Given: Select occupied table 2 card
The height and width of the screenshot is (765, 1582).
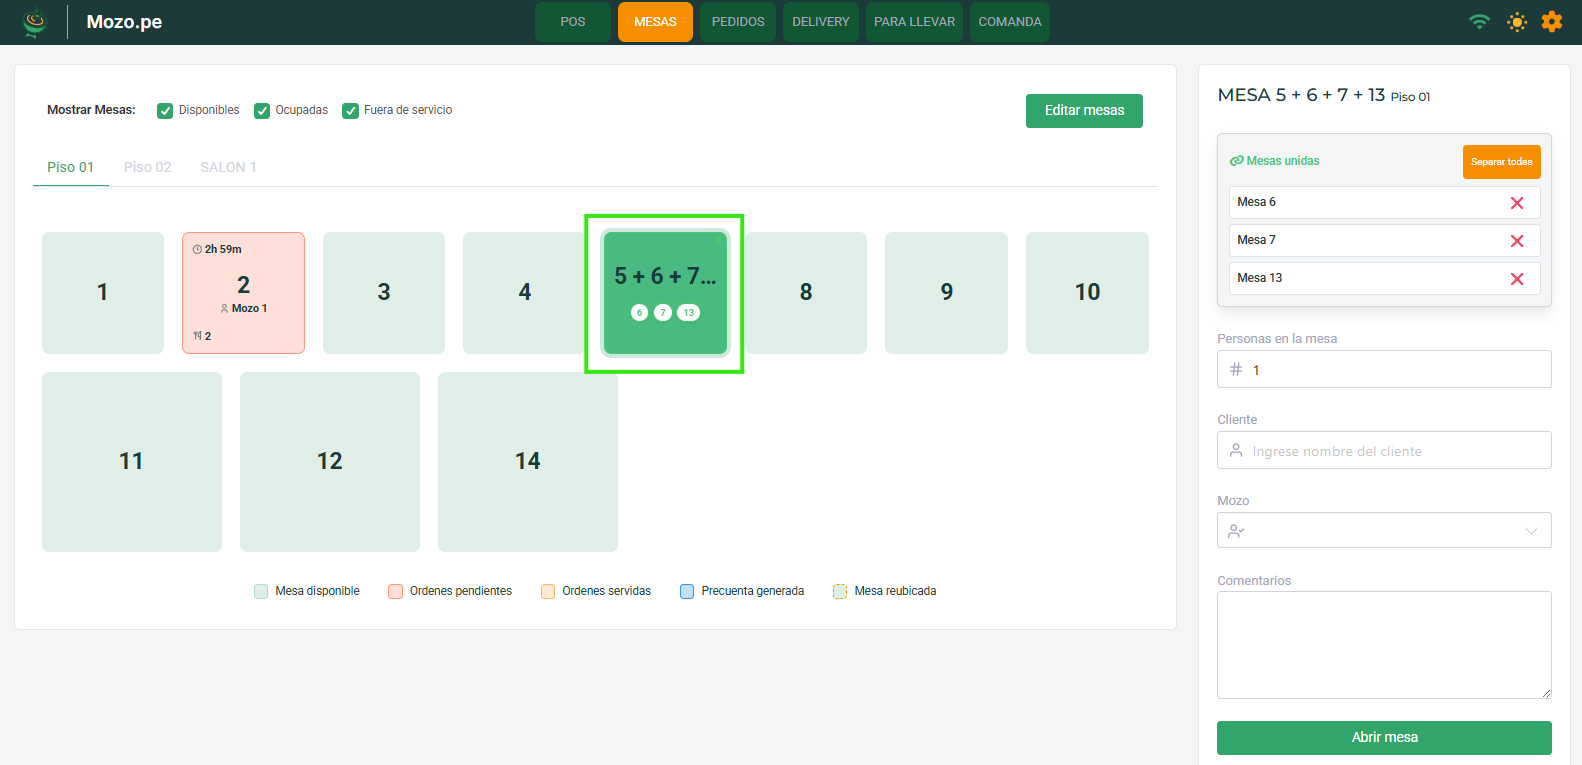Looking at the screenshot, I should [x=243, y=293].
